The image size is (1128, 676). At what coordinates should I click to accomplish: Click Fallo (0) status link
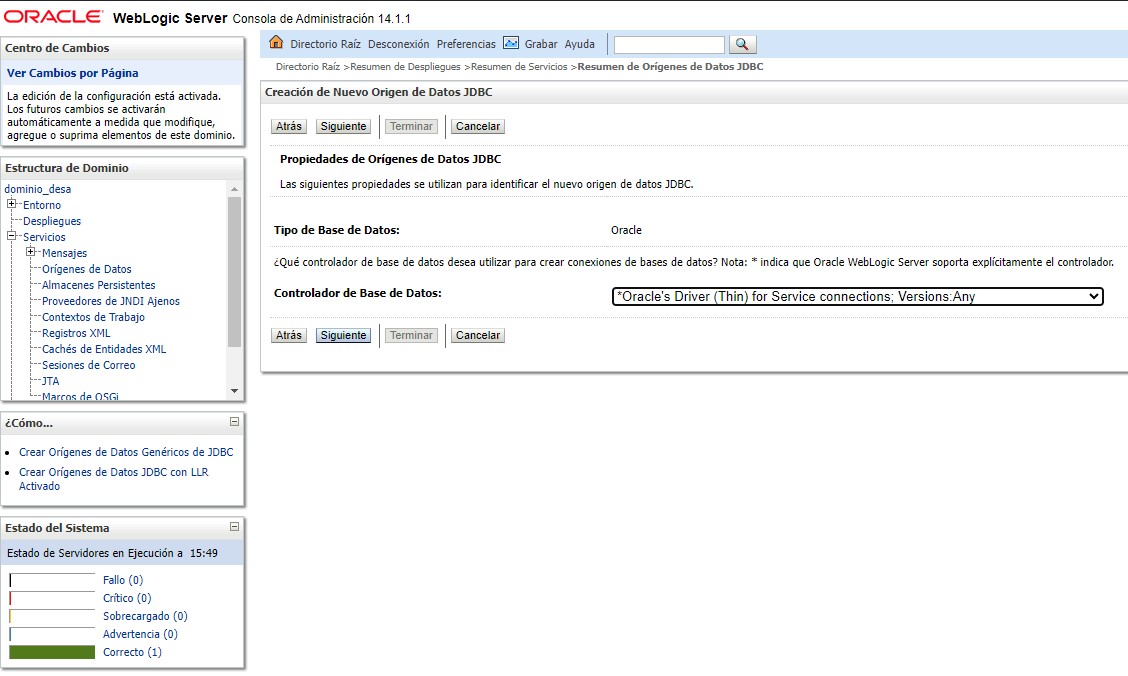123,580
